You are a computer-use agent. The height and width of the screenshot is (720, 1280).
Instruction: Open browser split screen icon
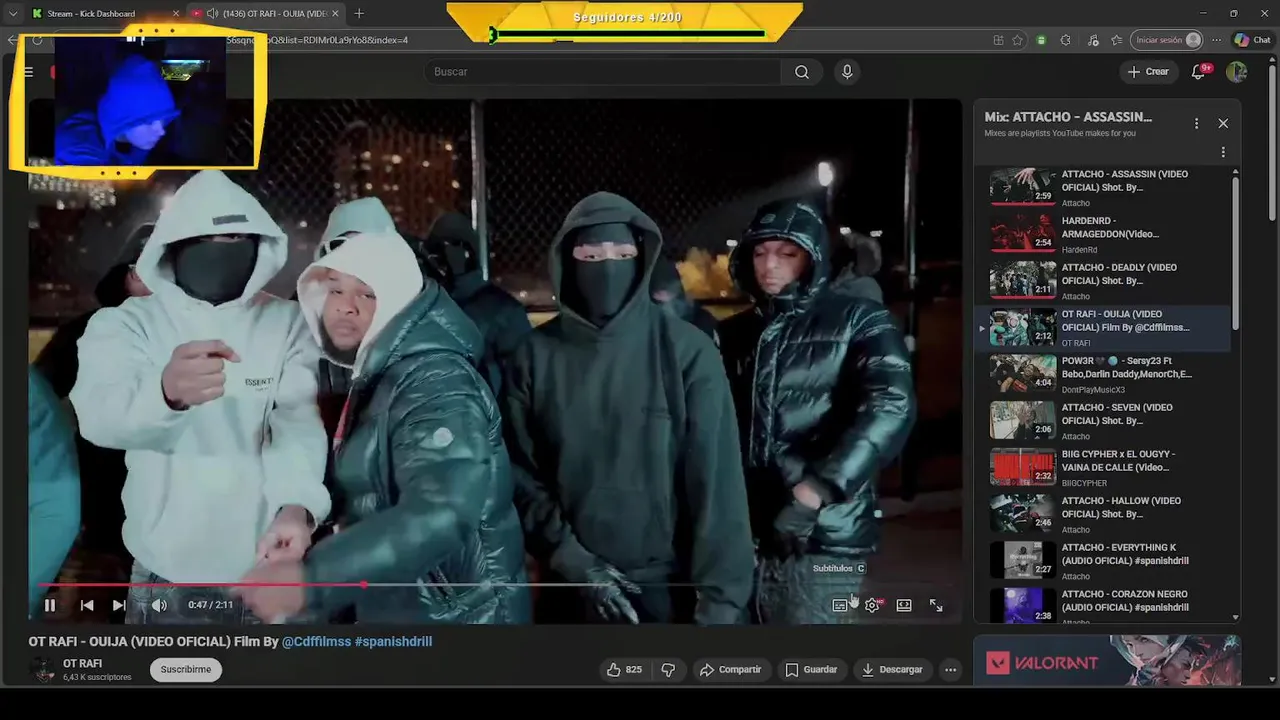tap(998, 40)
